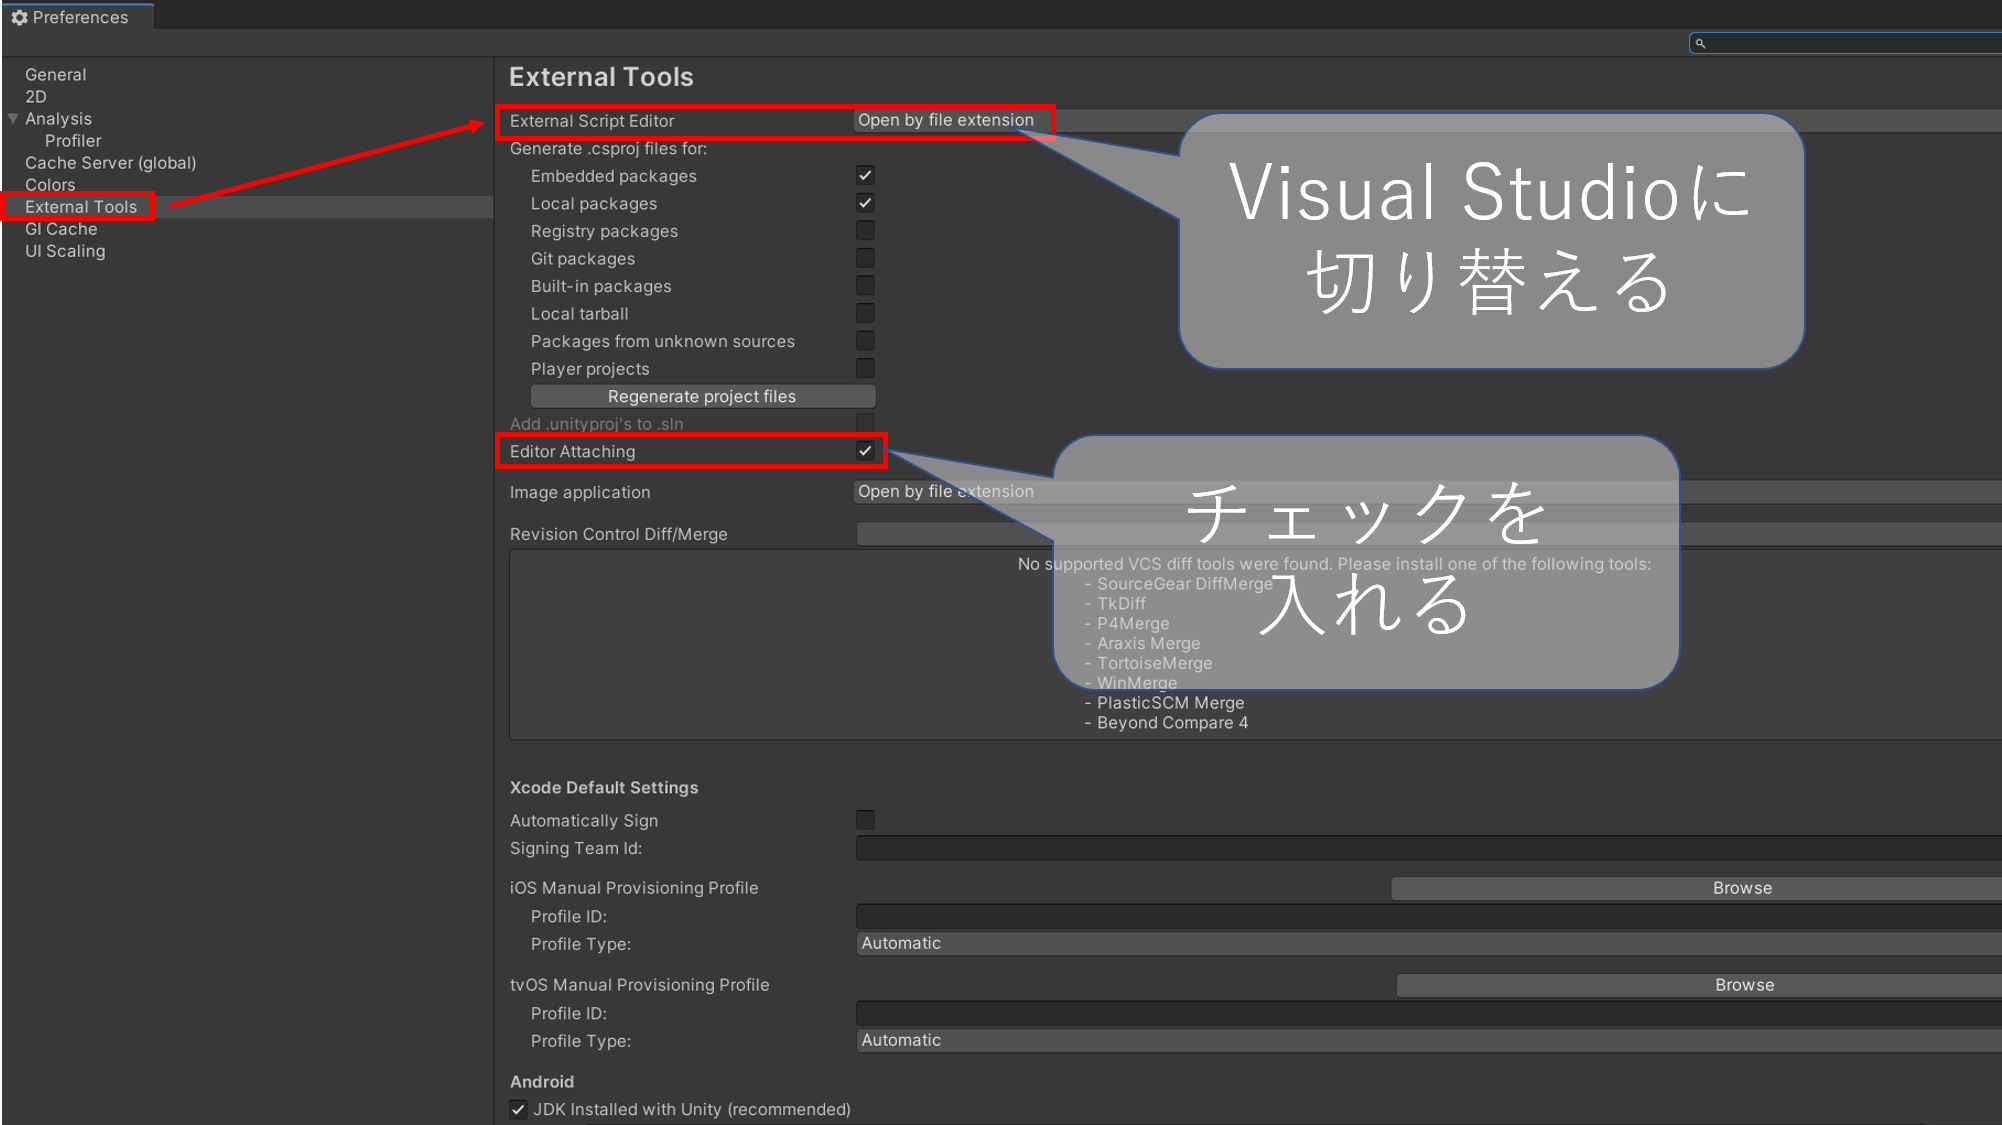Image resolution: width=2002 pixels, height=1125 pixels.
Task: Enable the Editor Attaching checkbox
Action: coord(865,451)
